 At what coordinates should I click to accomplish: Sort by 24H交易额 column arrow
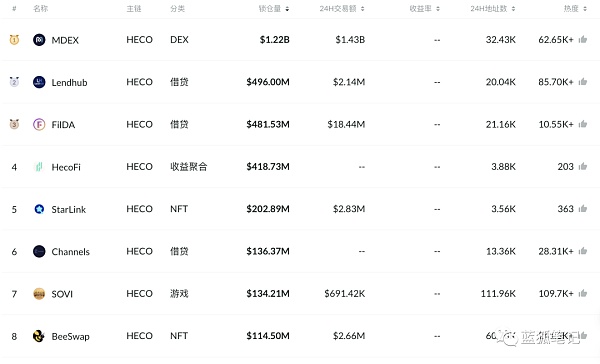point(362,9)
